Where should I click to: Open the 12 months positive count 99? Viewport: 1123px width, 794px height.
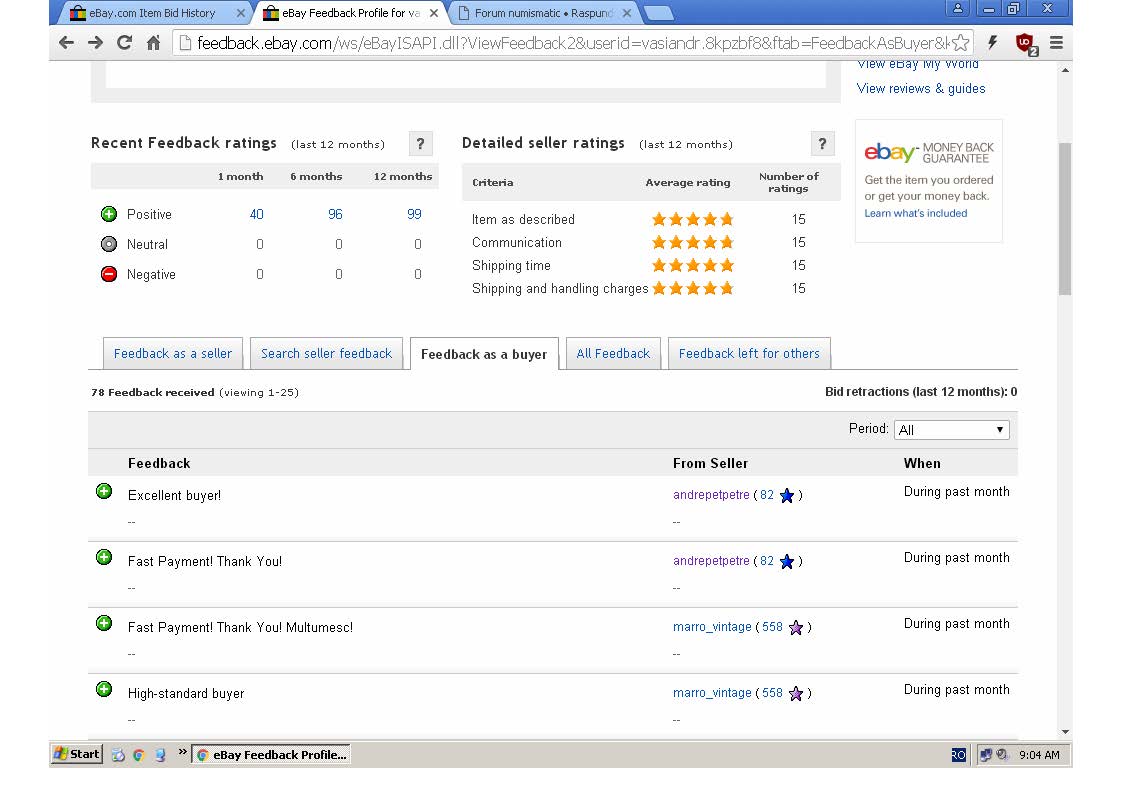click(x=414, y=215)
